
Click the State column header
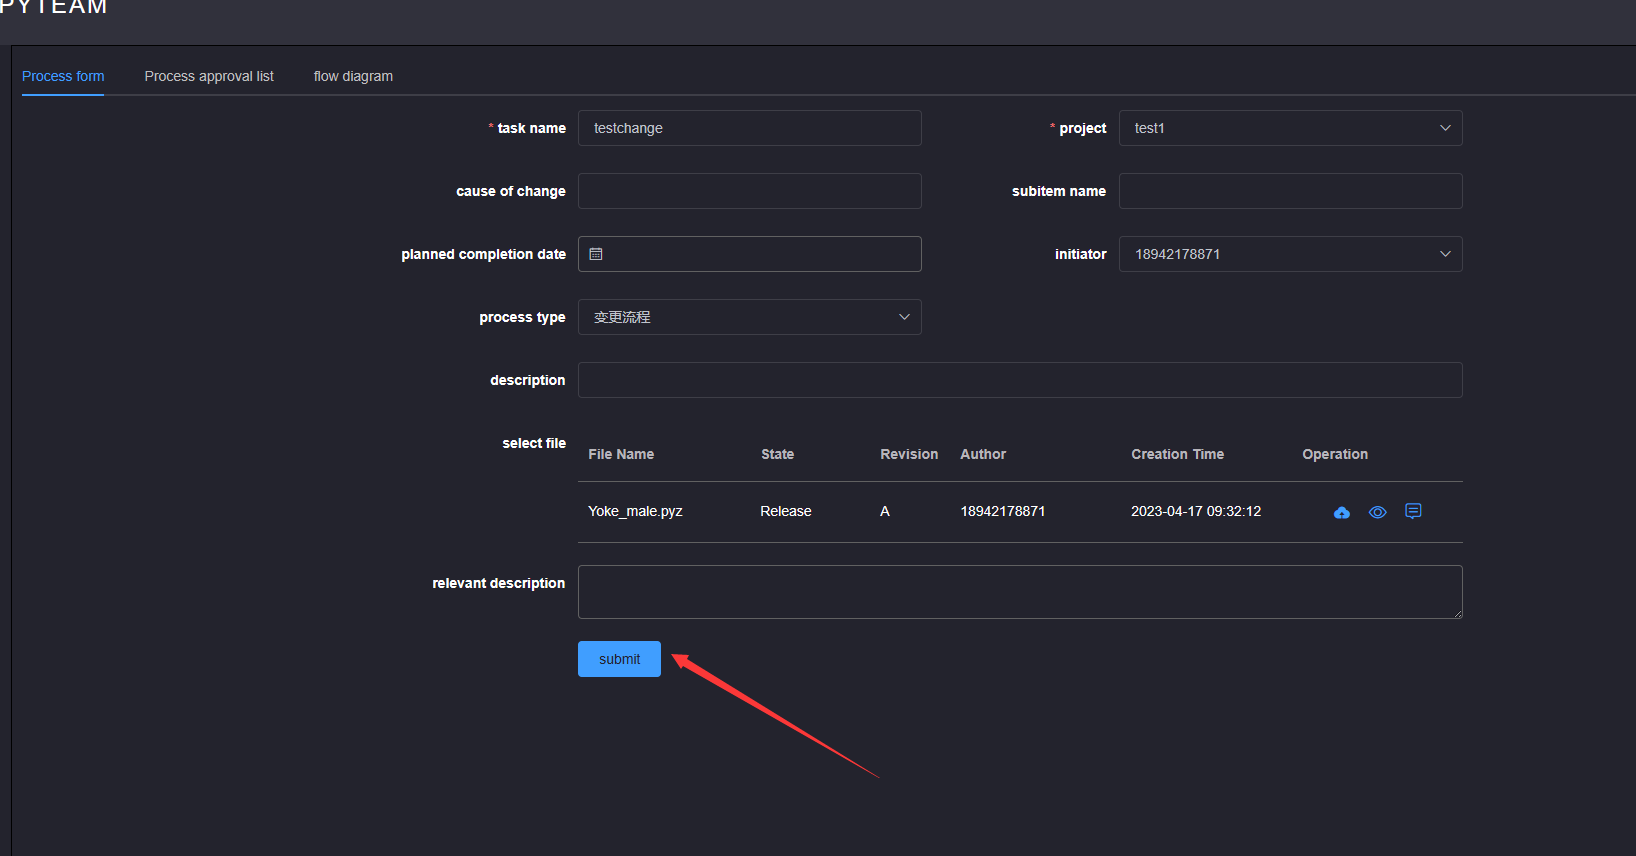(777, 454)
